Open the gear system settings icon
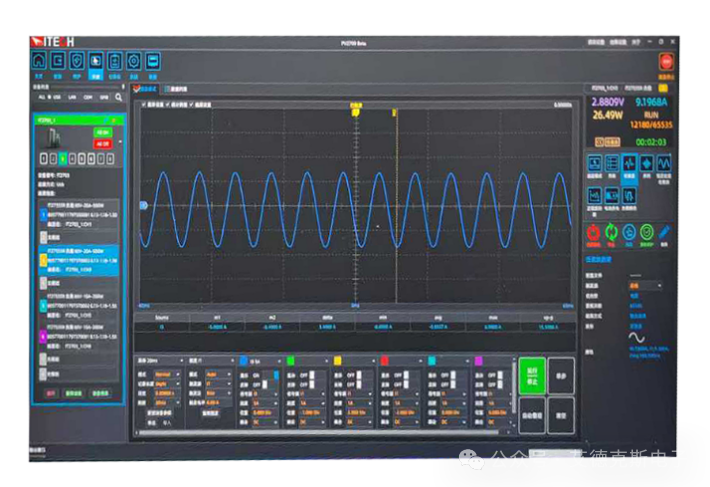The width and height of the screenshot is (710, 487). pos(134,61)
